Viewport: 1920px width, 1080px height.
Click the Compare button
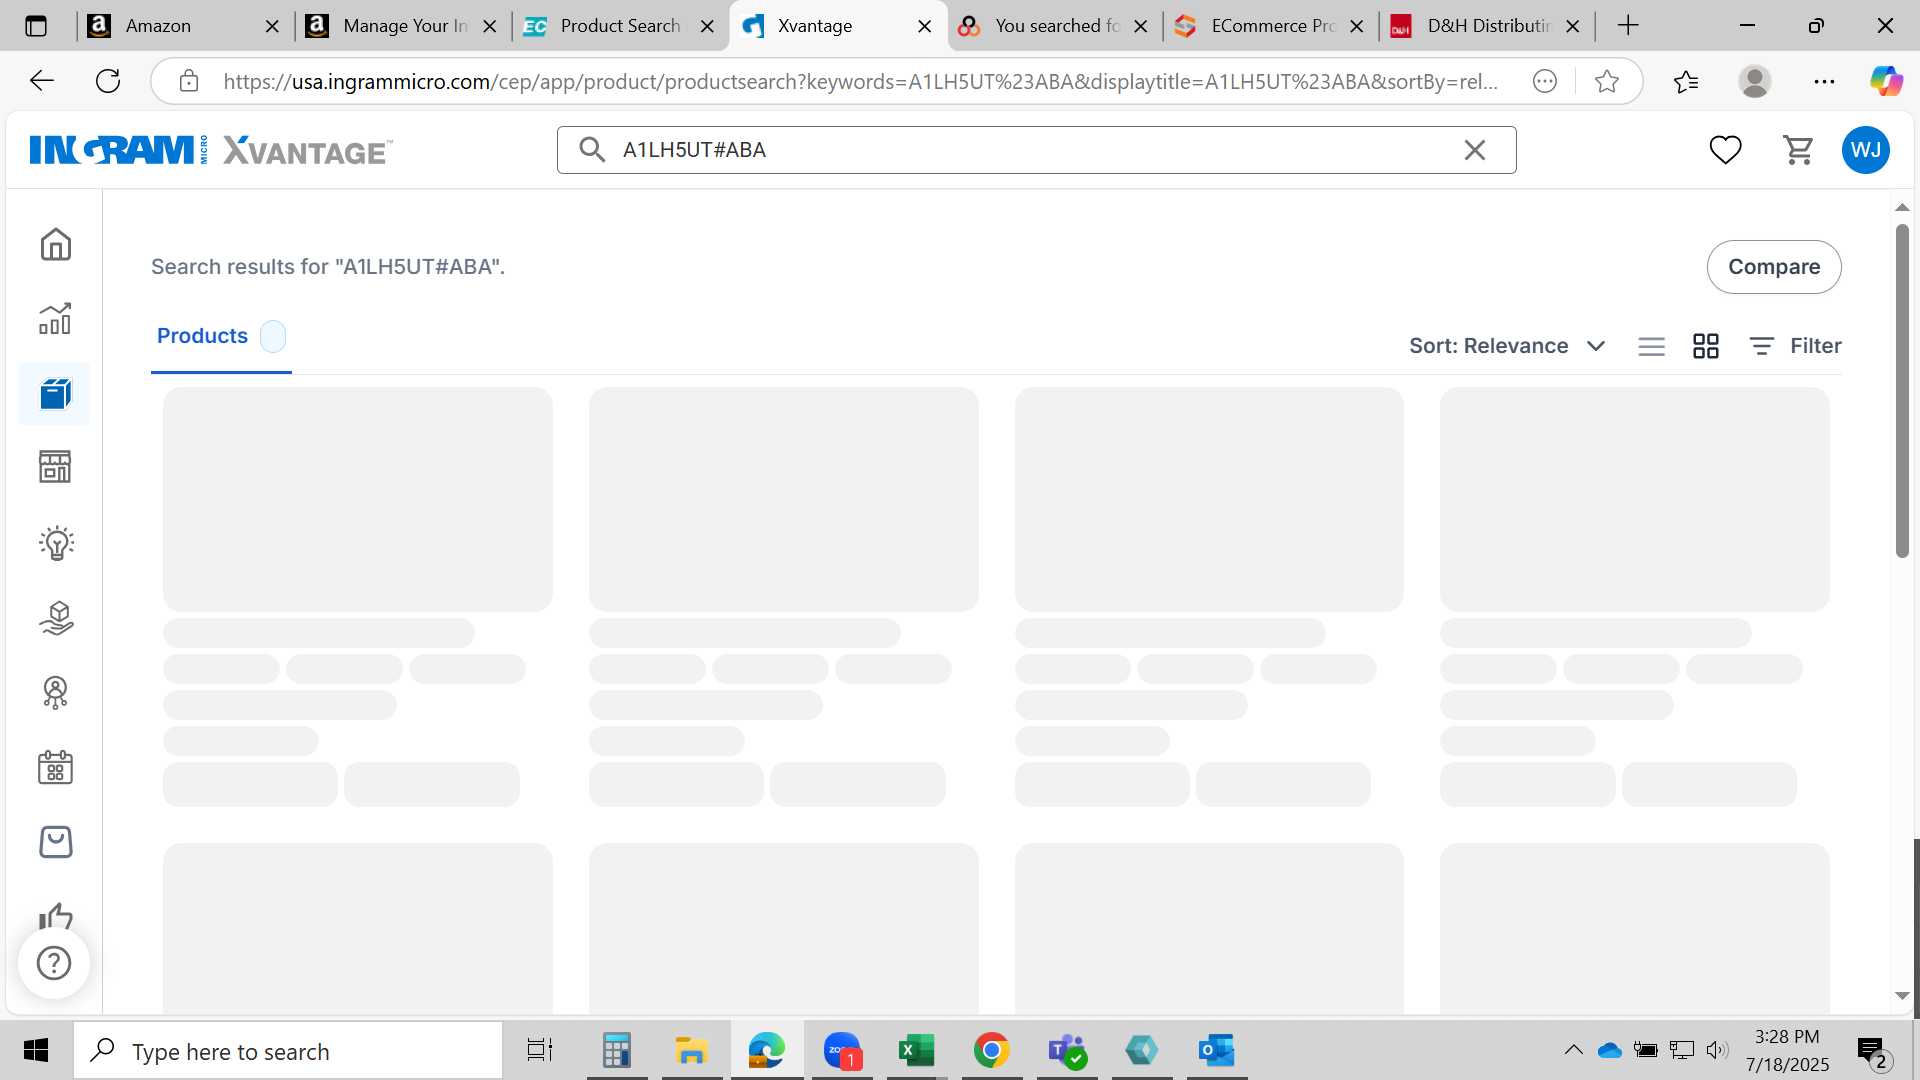1774,267
